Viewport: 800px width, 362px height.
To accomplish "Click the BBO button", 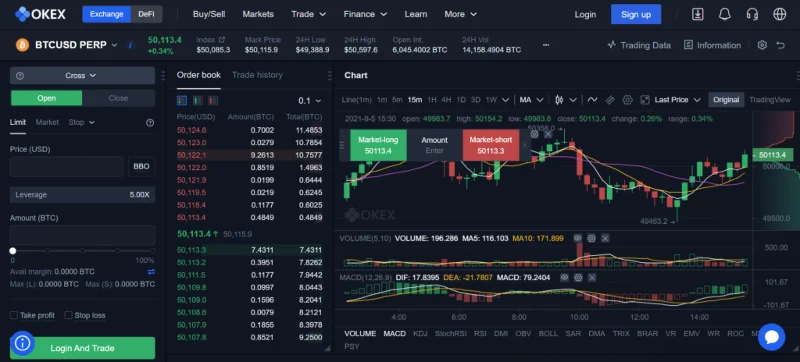I will point(141,167).
